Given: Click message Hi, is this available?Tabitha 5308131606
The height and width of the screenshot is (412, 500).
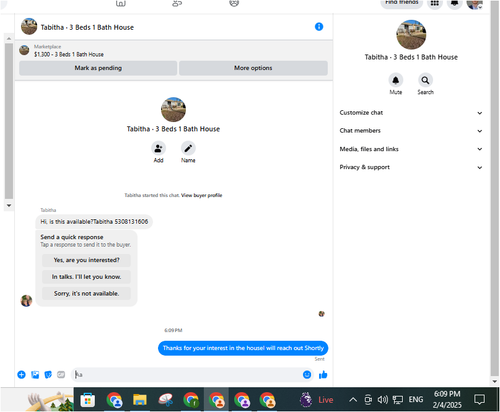Looking at the screenshot, I should [x=94, y=222].
